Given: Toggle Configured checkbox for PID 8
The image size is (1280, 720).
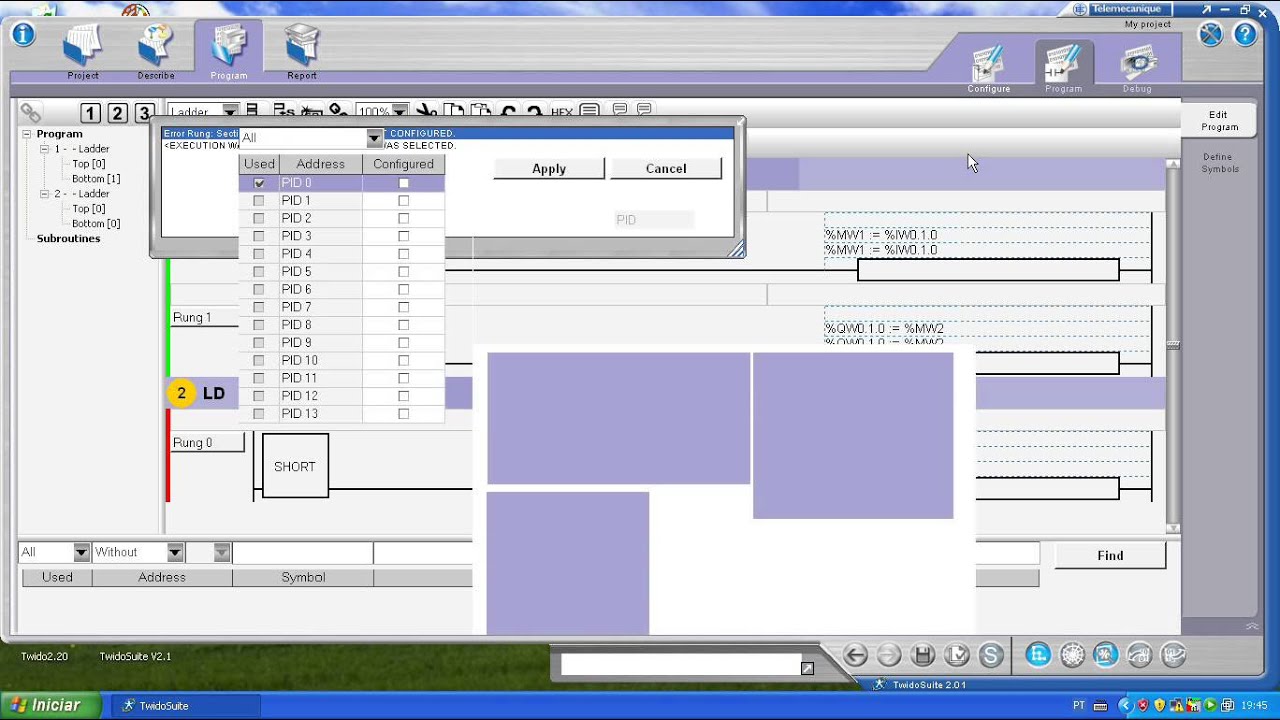Looking at the screenshot, I should click(x=404, y=325).
